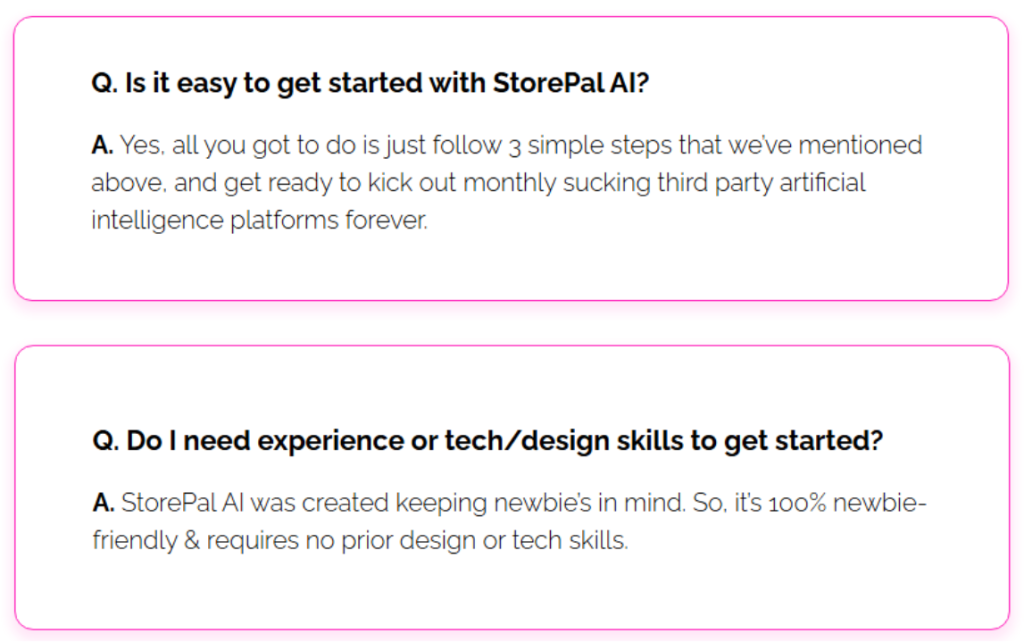Screen dimensions: 1024x642
Task: Select the bold 'A.' label in second answer
Action: click(104, 503)
